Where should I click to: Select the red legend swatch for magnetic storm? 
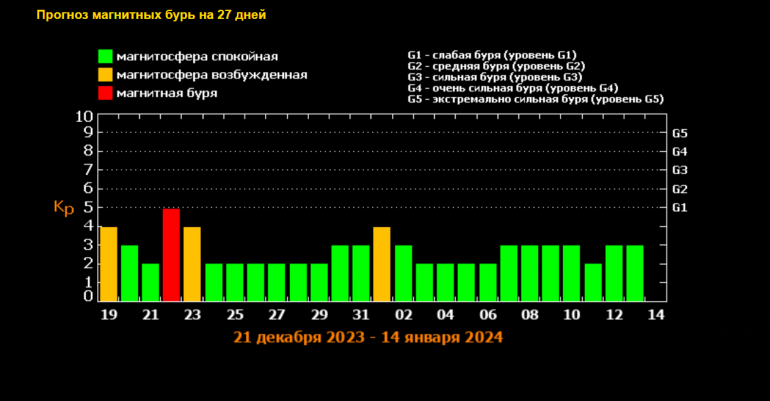click(105, 93)
